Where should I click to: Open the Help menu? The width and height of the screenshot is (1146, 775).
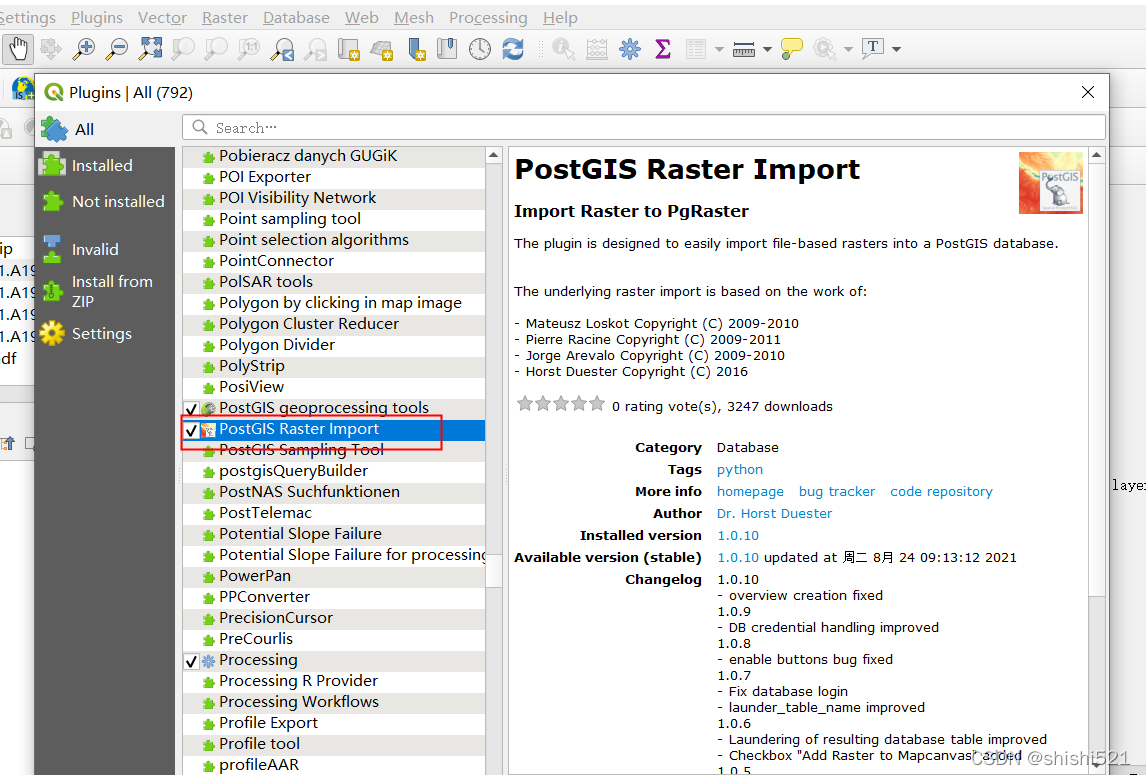point(560,18)
